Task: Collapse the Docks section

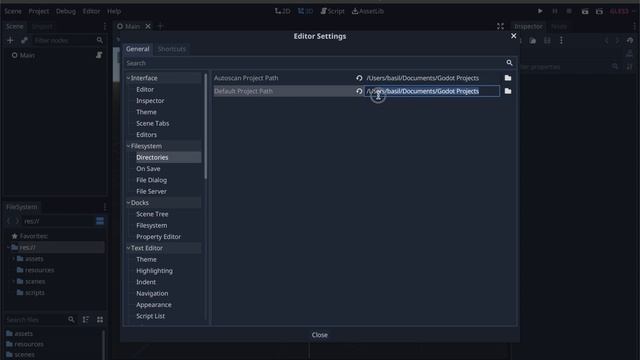Action: coord(128,203)
